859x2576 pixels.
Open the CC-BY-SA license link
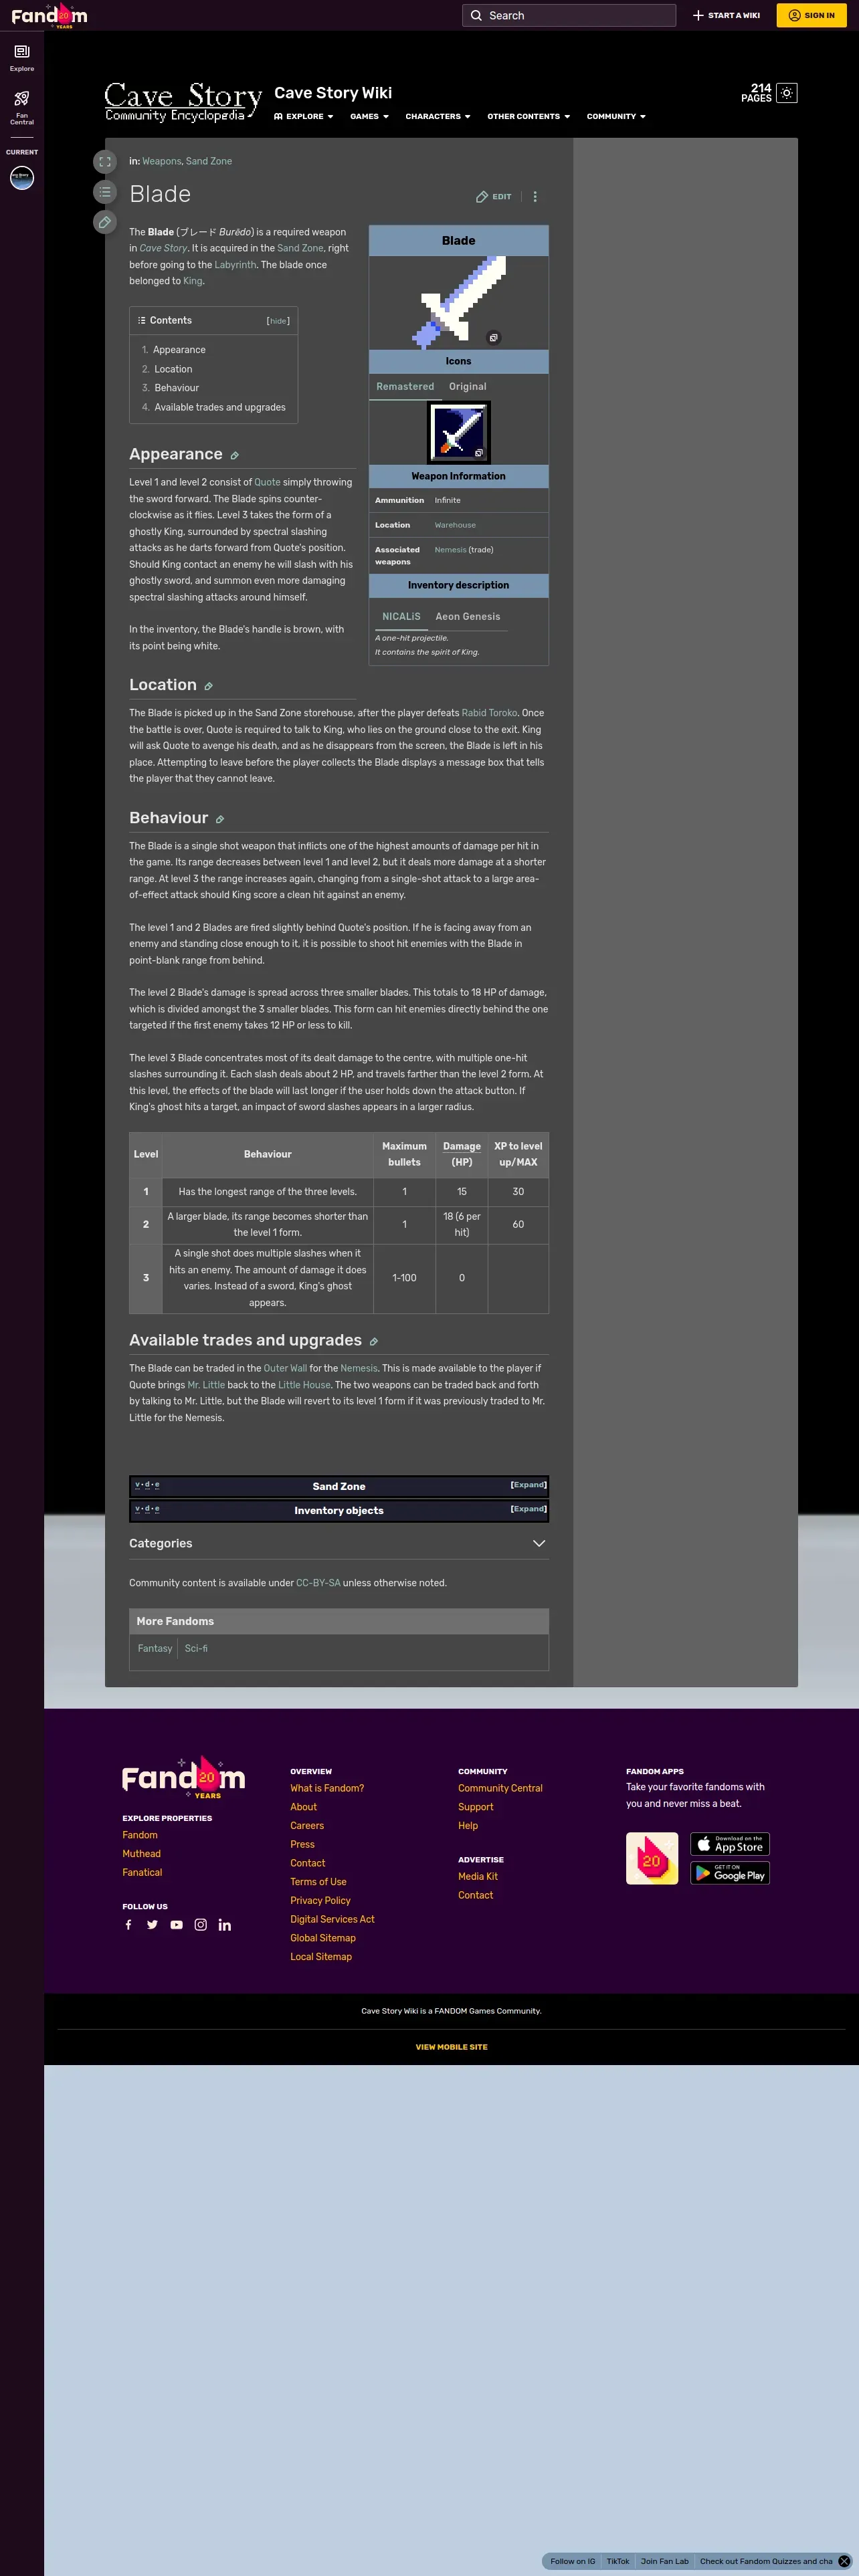[x=318, y=1583]
